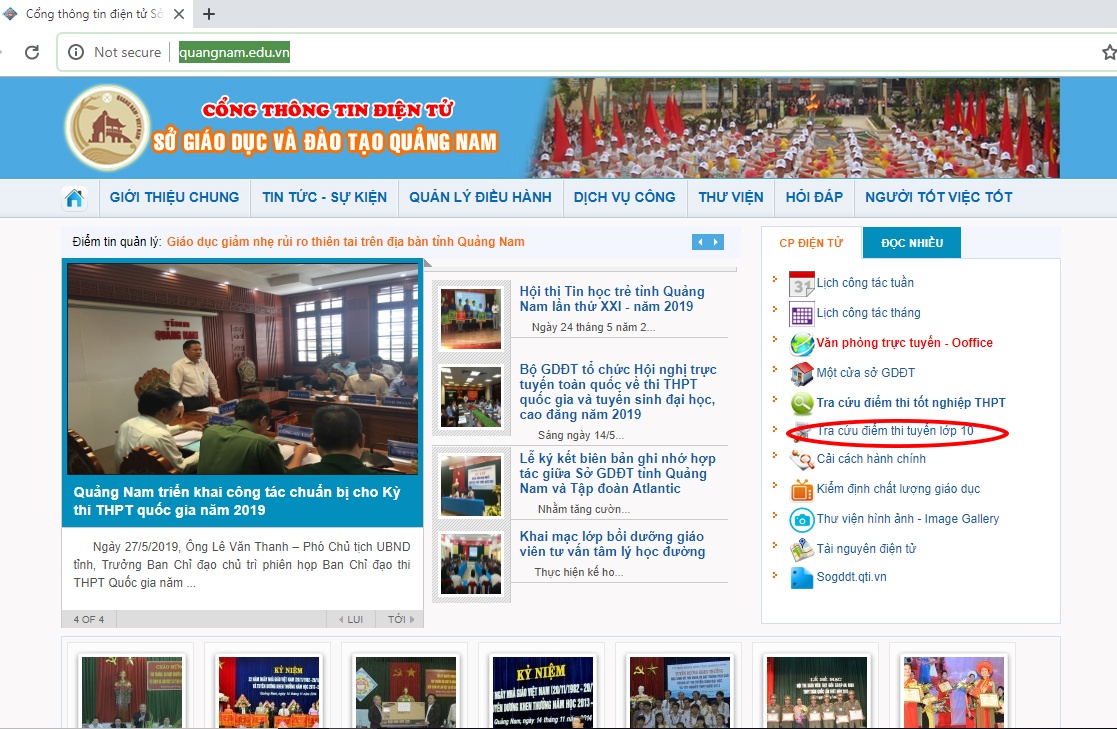1117x729 pixels.
Task: Click the camera icon for Thư viện hình ảnh
Action: tap(802, 520)
